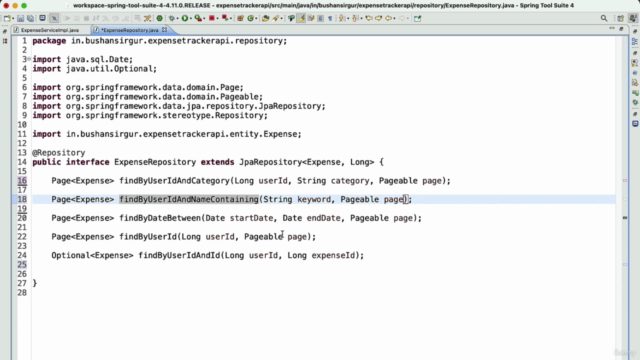Click the Open Type icon

tap(266, 18)
